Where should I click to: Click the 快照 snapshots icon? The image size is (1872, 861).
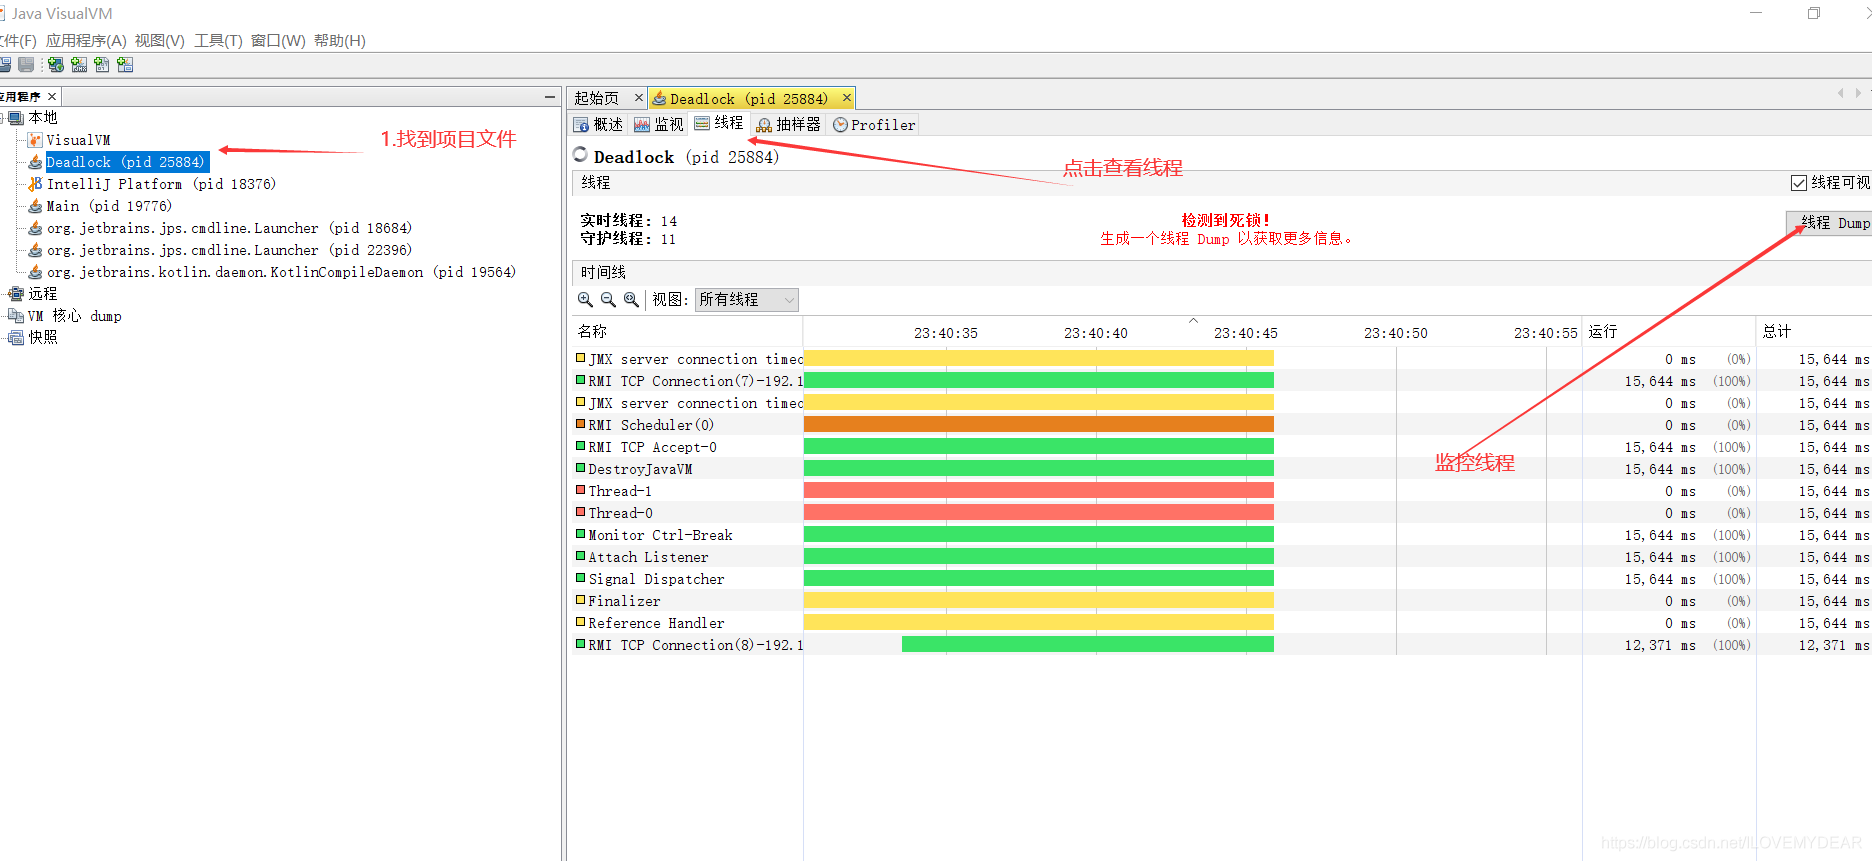pyautogui.click(x=16, y=338)
